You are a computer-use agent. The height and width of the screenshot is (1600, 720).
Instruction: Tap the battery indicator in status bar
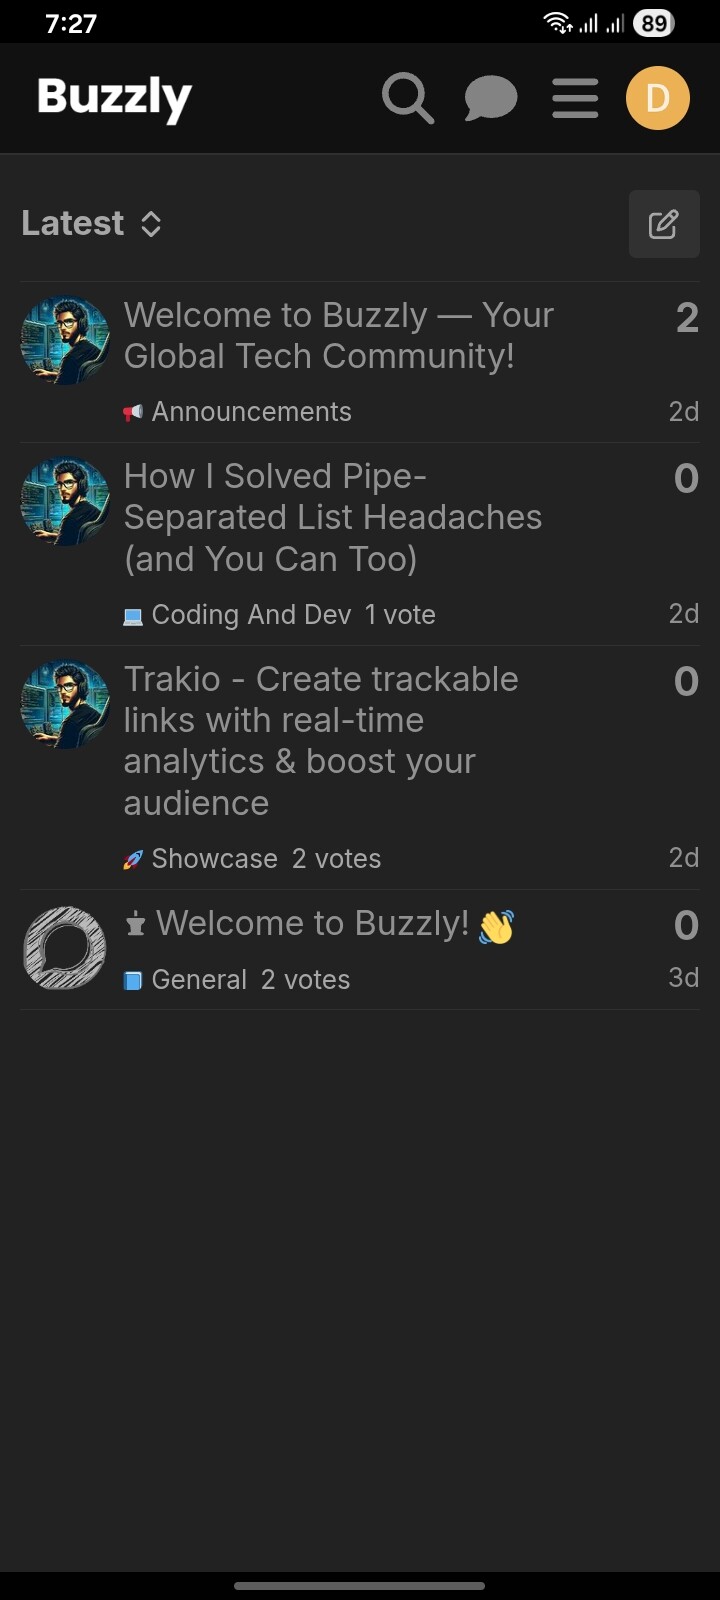click(x=654, y=23)
